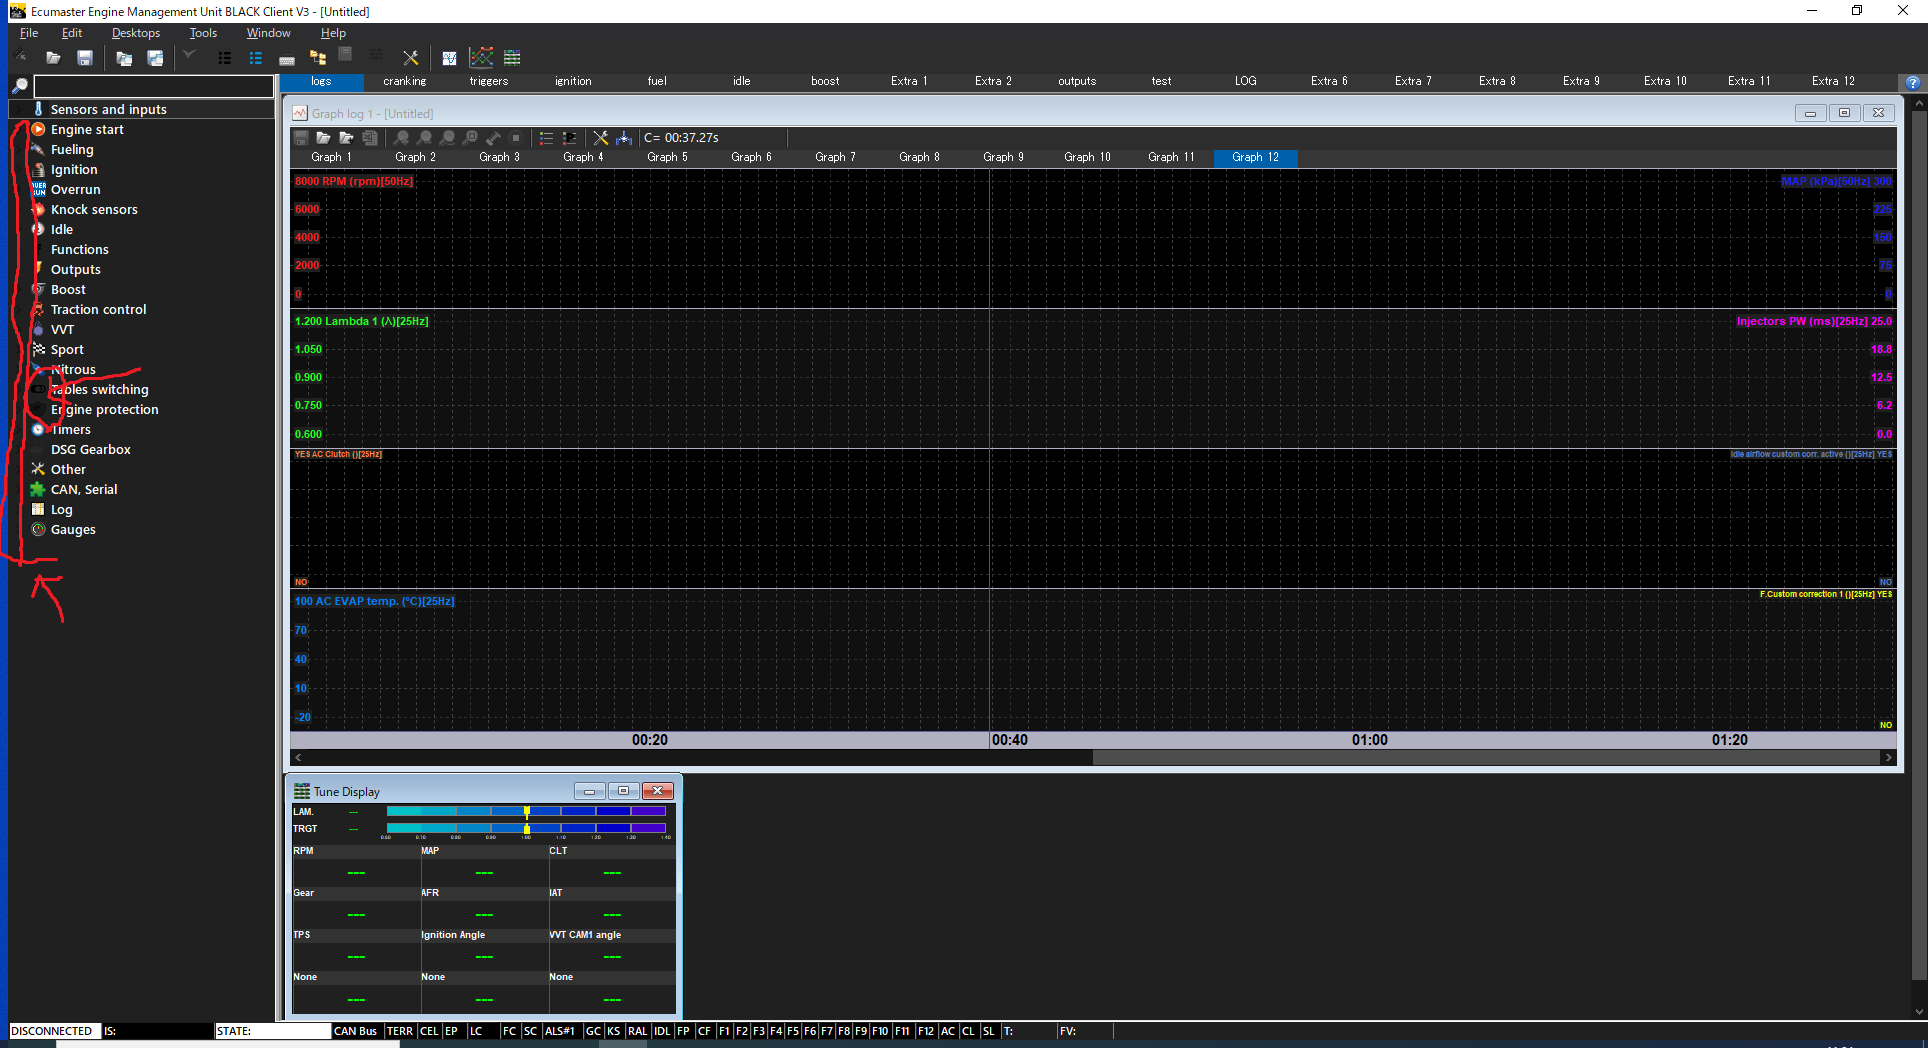Click the black bullet list toolbar icon

pyautogui.click(x=225, y=58)
